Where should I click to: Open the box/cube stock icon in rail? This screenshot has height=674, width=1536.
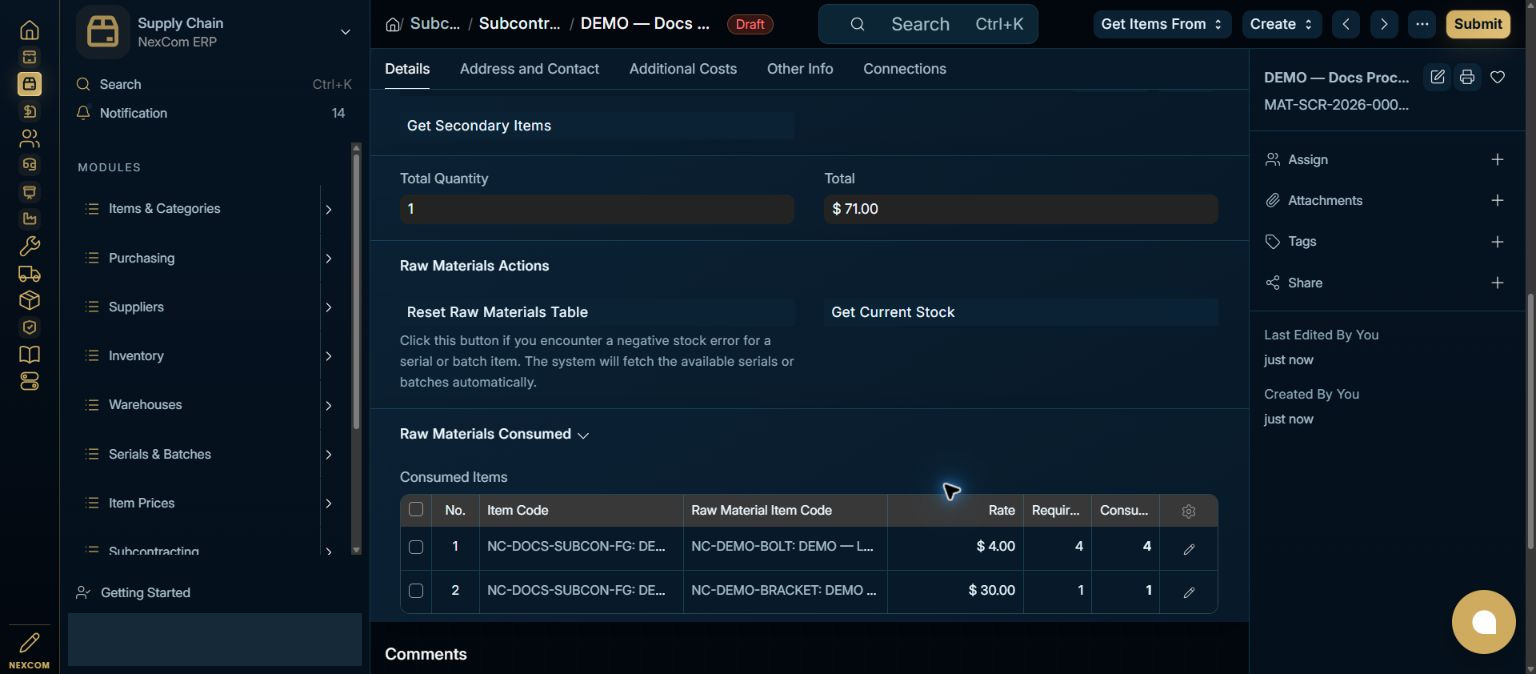point(29,300)
